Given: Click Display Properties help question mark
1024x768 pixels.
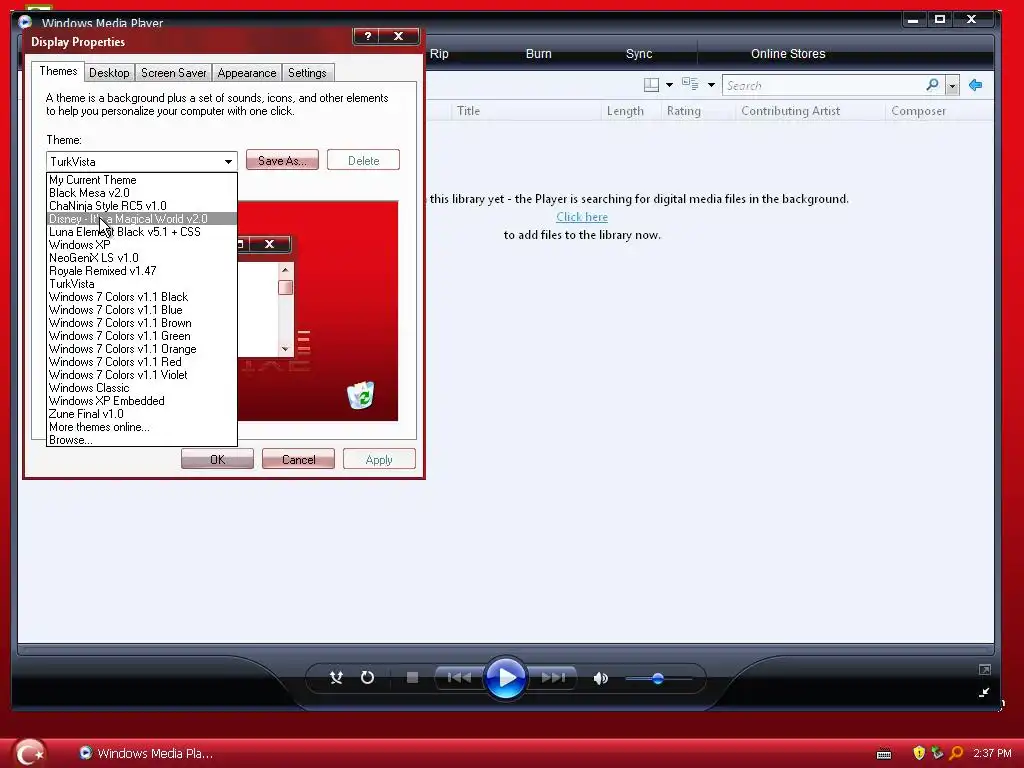Looking at the screenshot, I should pos(368,36).
